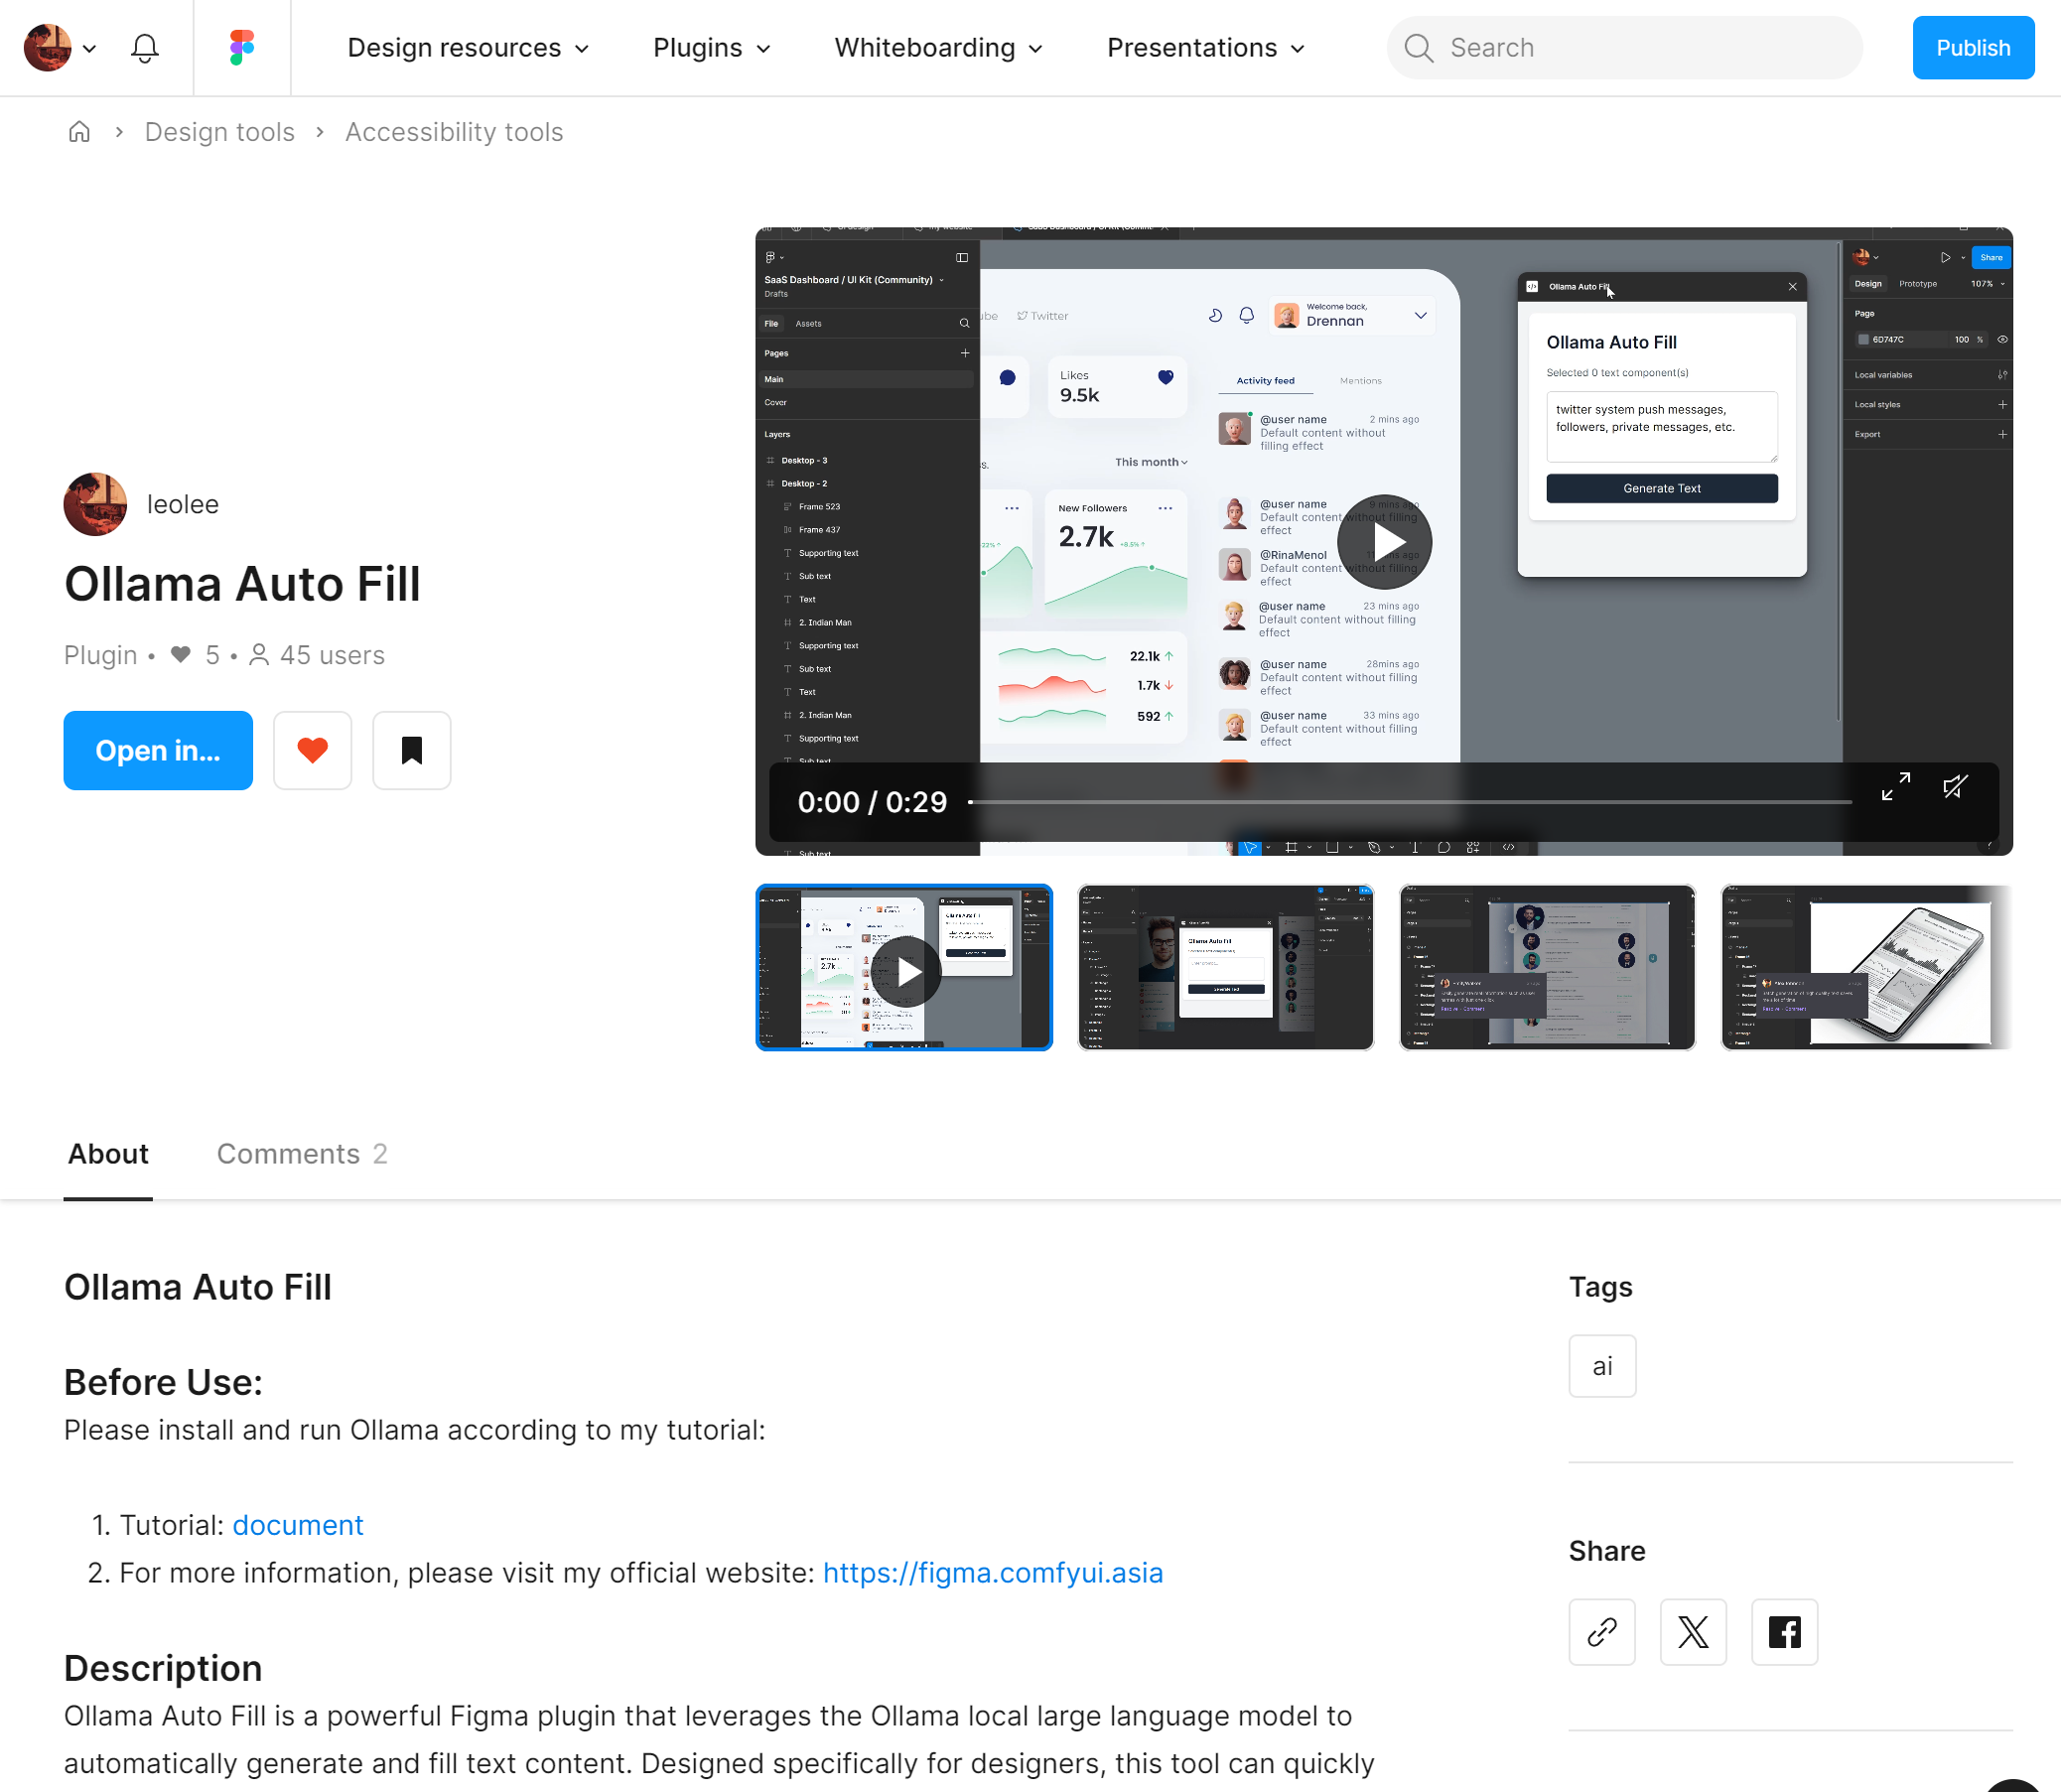
Task: Switch to the About tab
Action: (108, 1154)
